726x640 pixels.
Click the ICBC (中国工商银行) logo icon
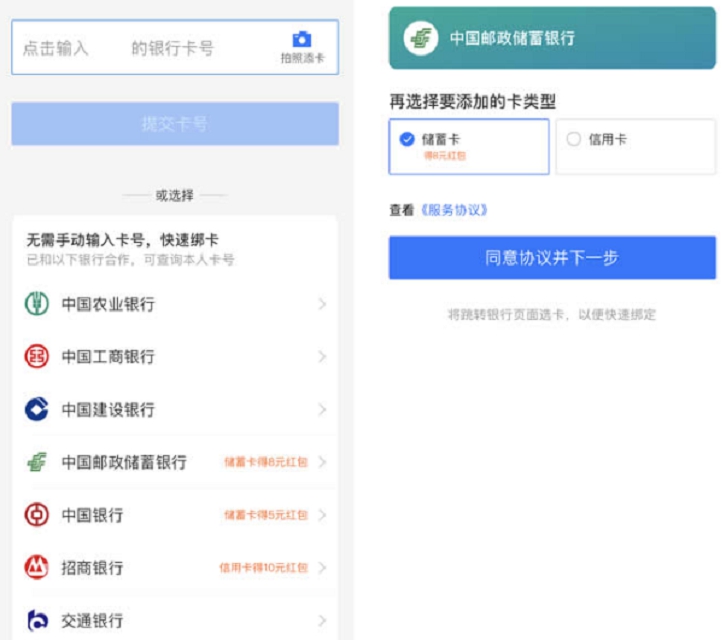[x=37, y=357]
